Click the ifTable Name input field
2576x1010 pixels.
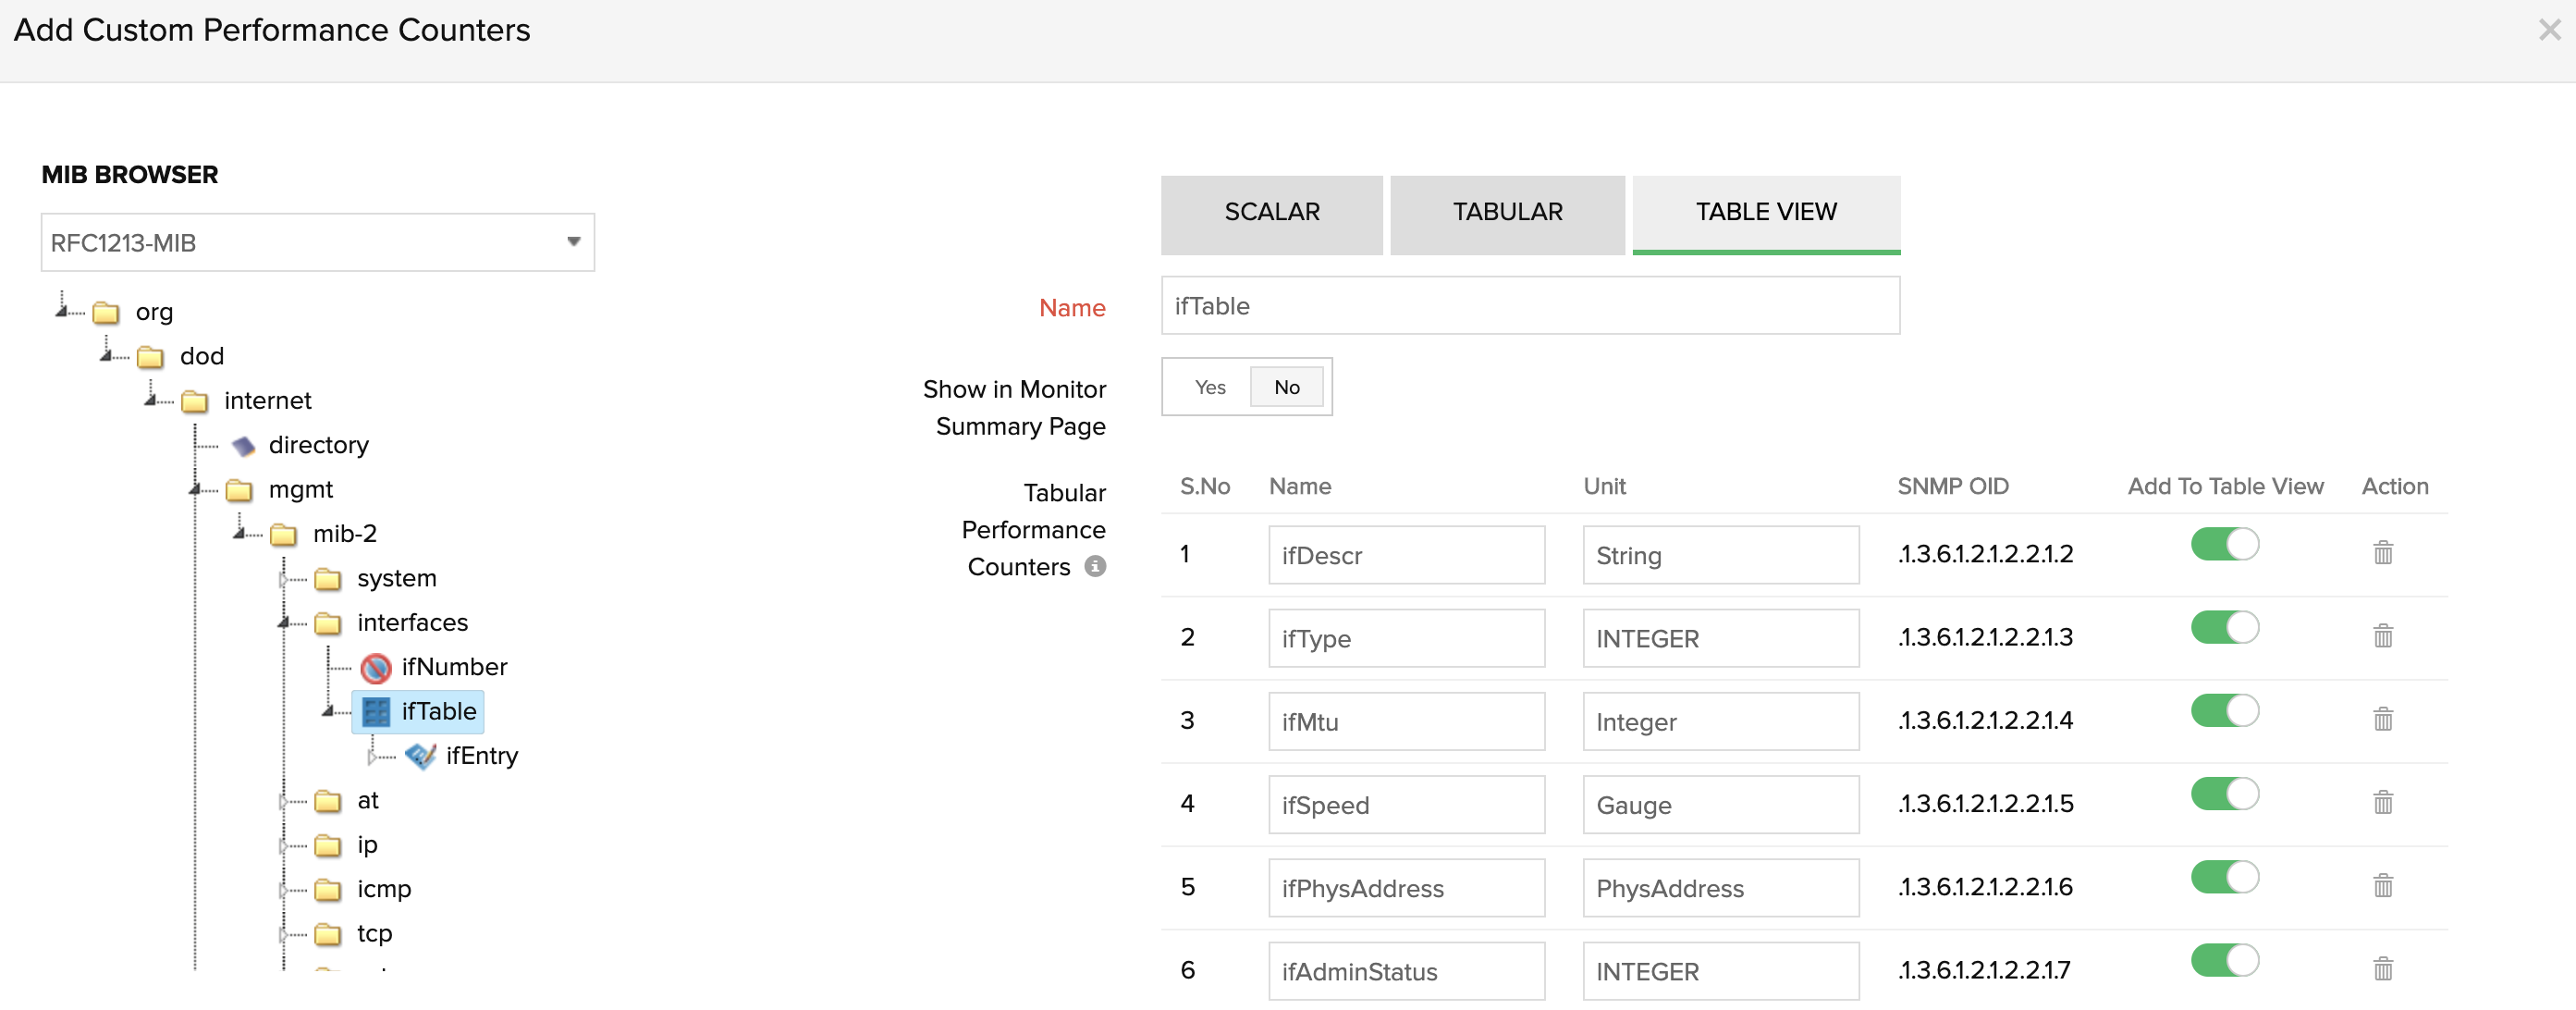tap(1529, 305)
